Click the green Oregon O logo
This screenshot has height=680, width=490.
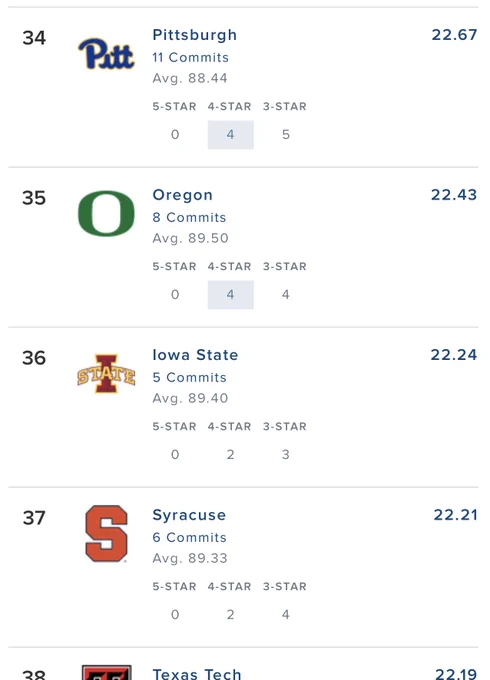pos(106,213)
